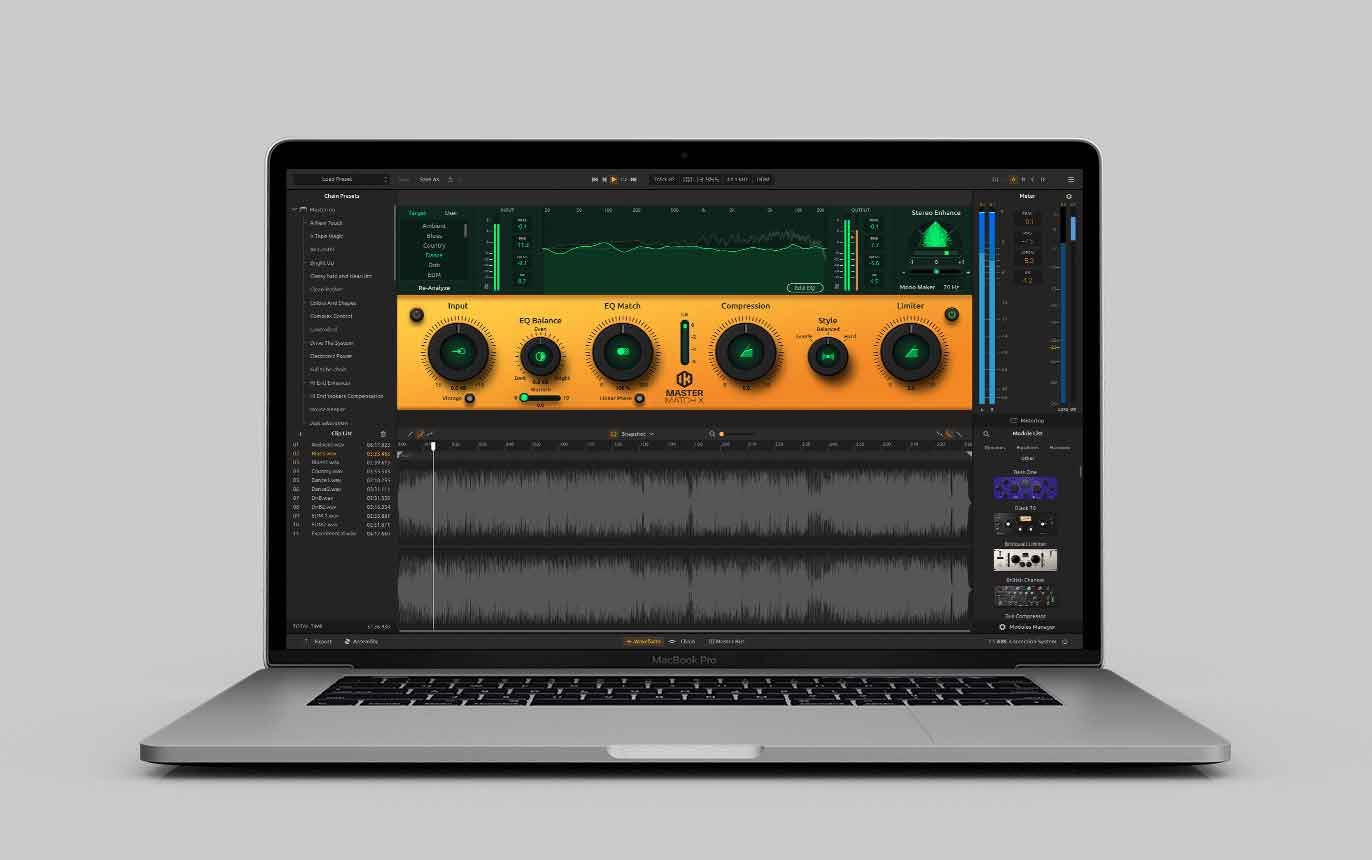The image size is (1372, 860).
Task: Delete a clip with the Clip List trash icon
Action: pyautogui.click(x=383, y=433)
